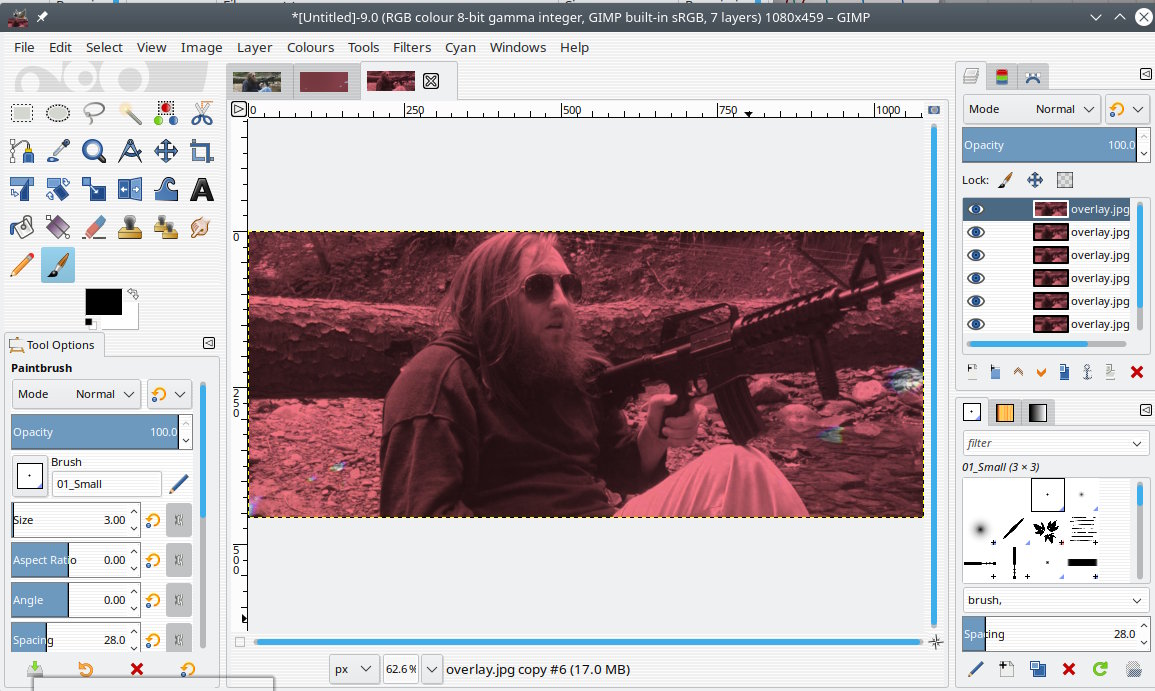
Task: Switch to the Channels tab
Action: 1002,77
